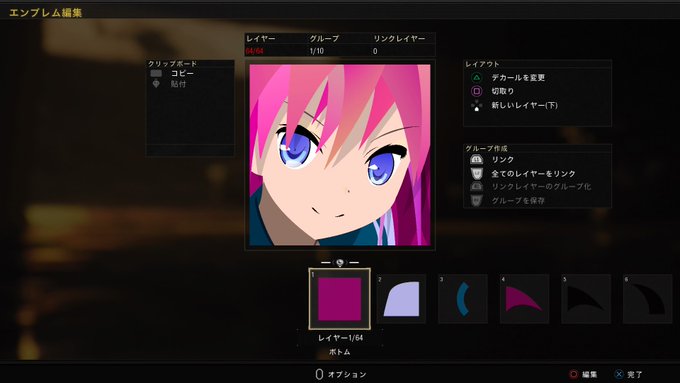Select layer 2 lavender shape thumbnail
Screen dimensions: 680x383
[401, 299]
